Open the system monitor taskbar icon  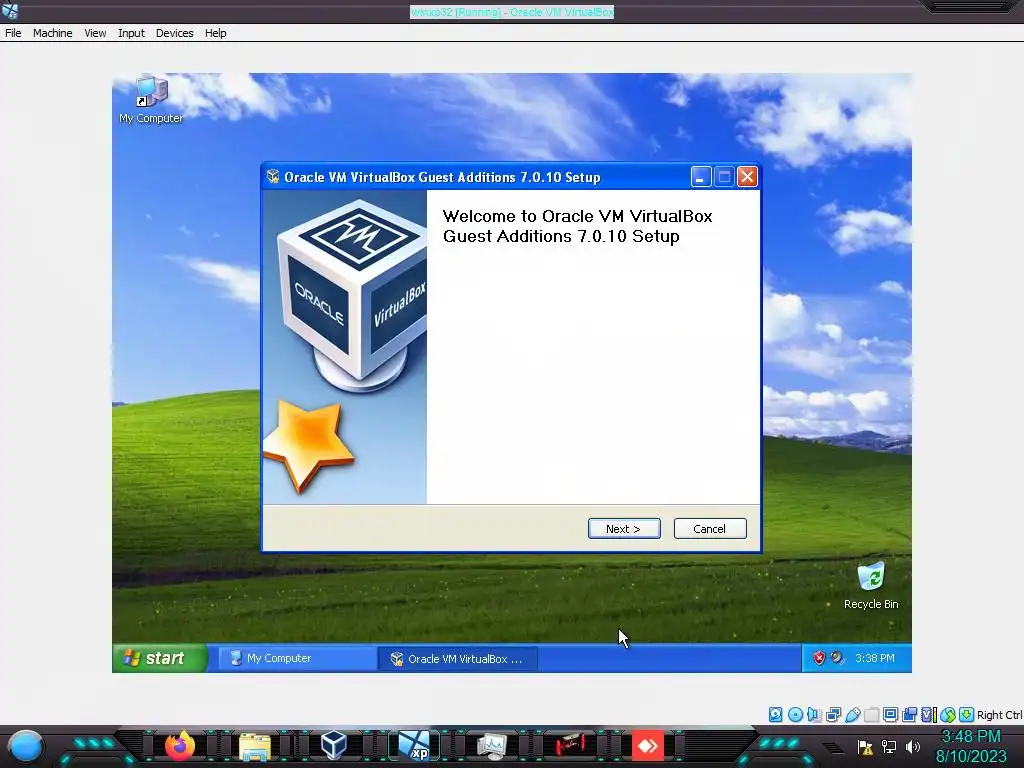click(x=492, y=746)
